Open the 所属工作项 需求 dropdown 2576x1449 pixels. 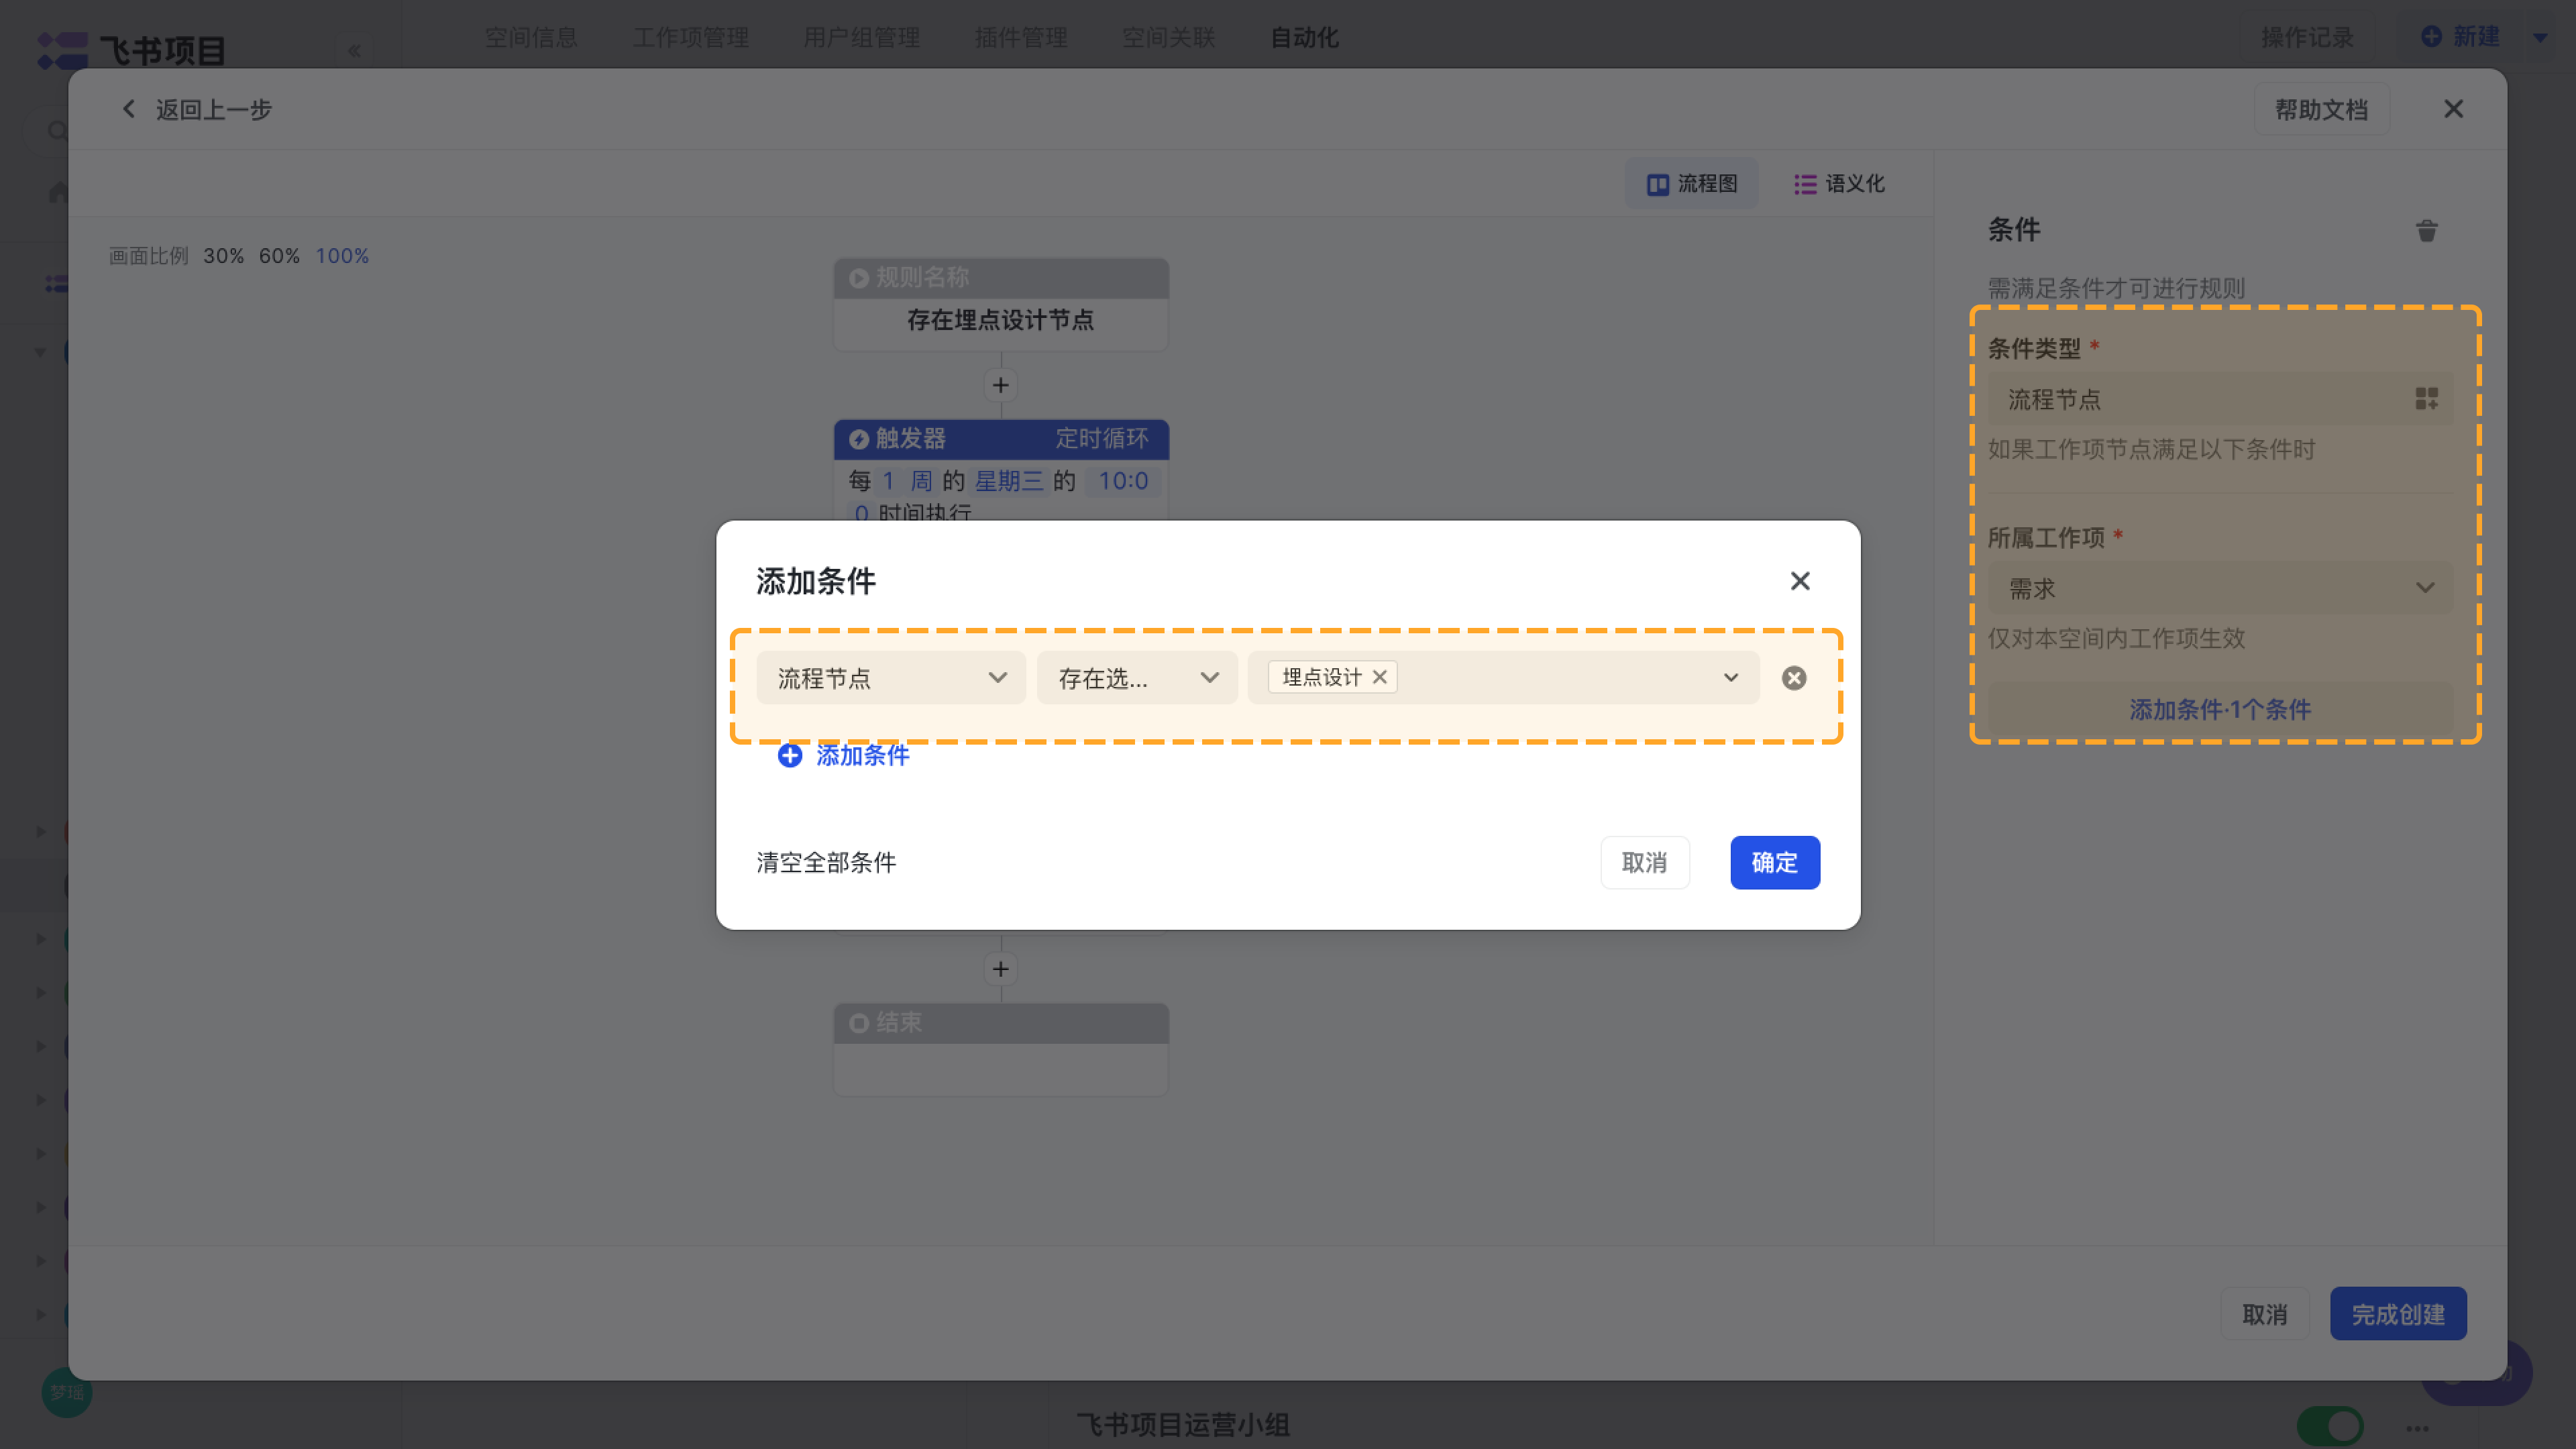[2220, 588]
